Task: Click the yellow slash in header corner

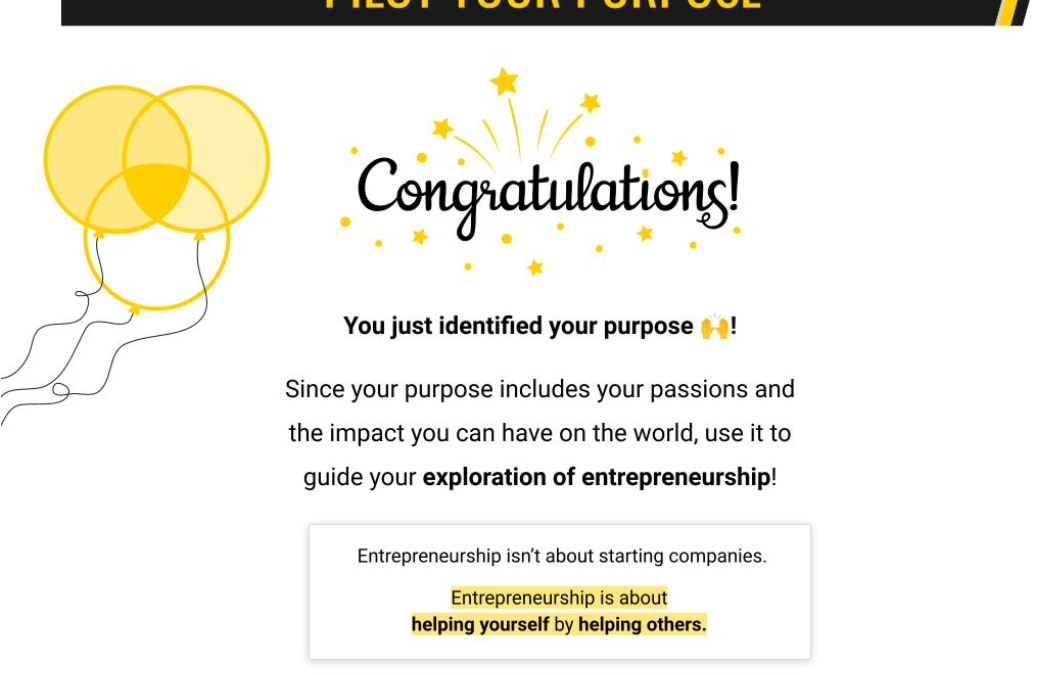Action: pos(1012,11)
